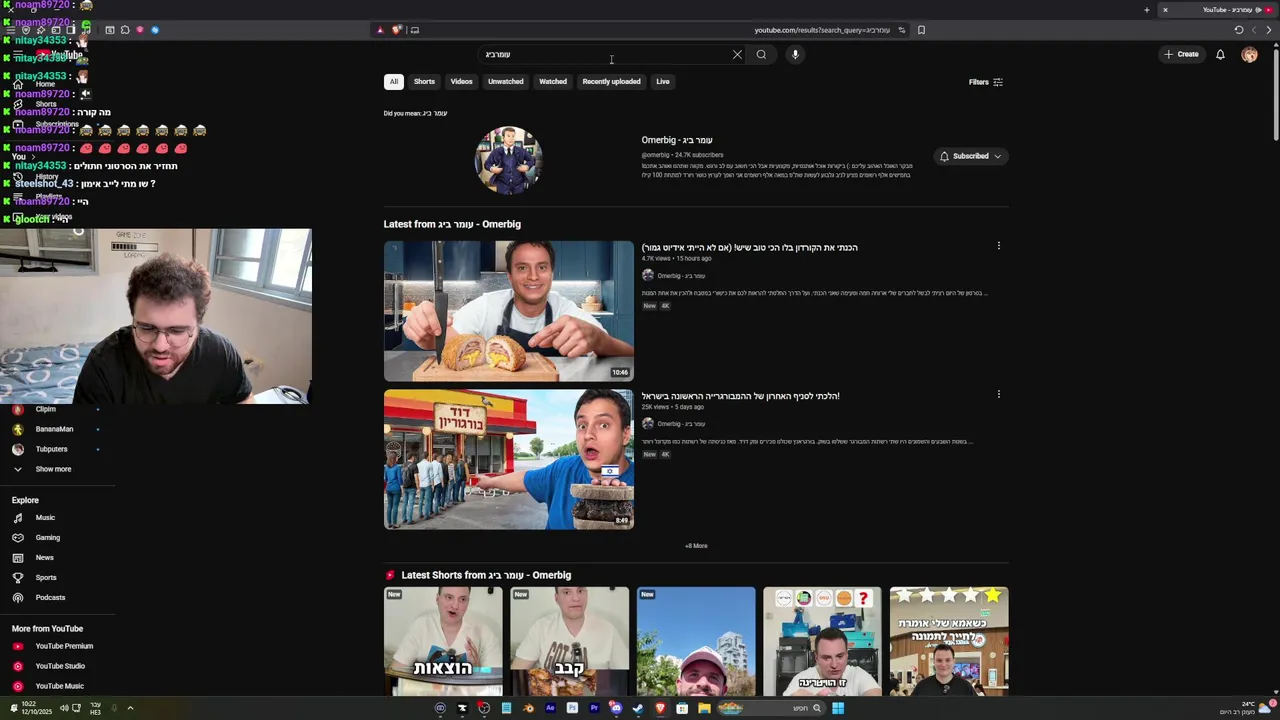Click the Windows taskbar search box
The width and height of the screenshot is (1280, 720).
(x=771, y=708)
